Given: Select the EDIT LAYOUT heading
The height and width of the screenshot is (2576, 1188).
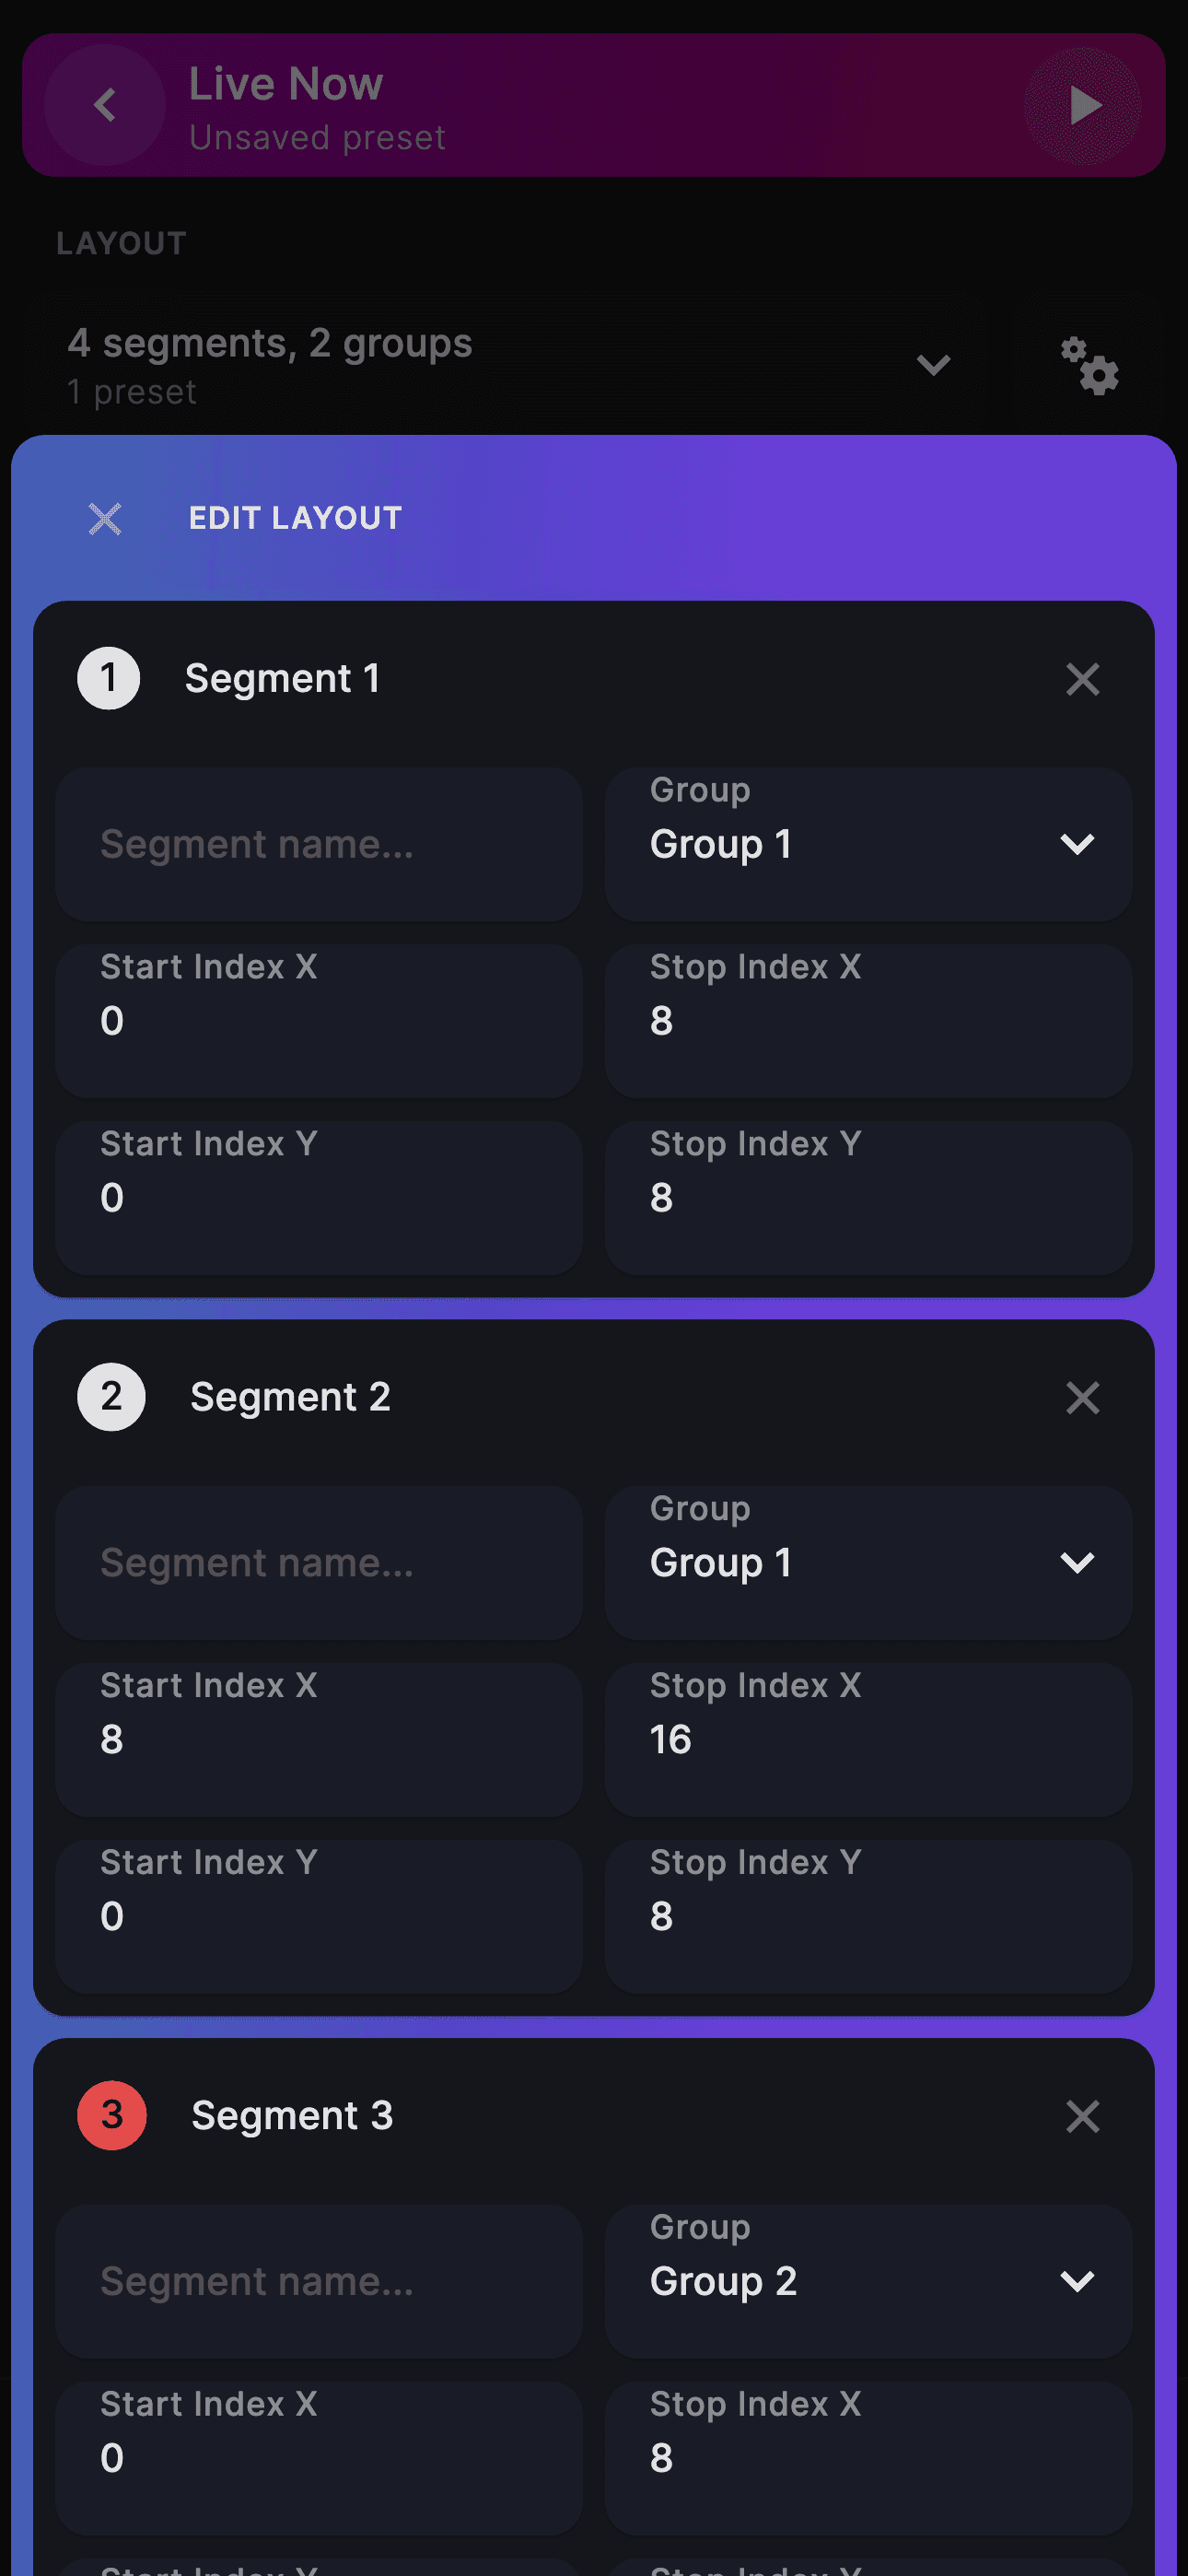Looking at the screenshot, I should click(295, 518).
